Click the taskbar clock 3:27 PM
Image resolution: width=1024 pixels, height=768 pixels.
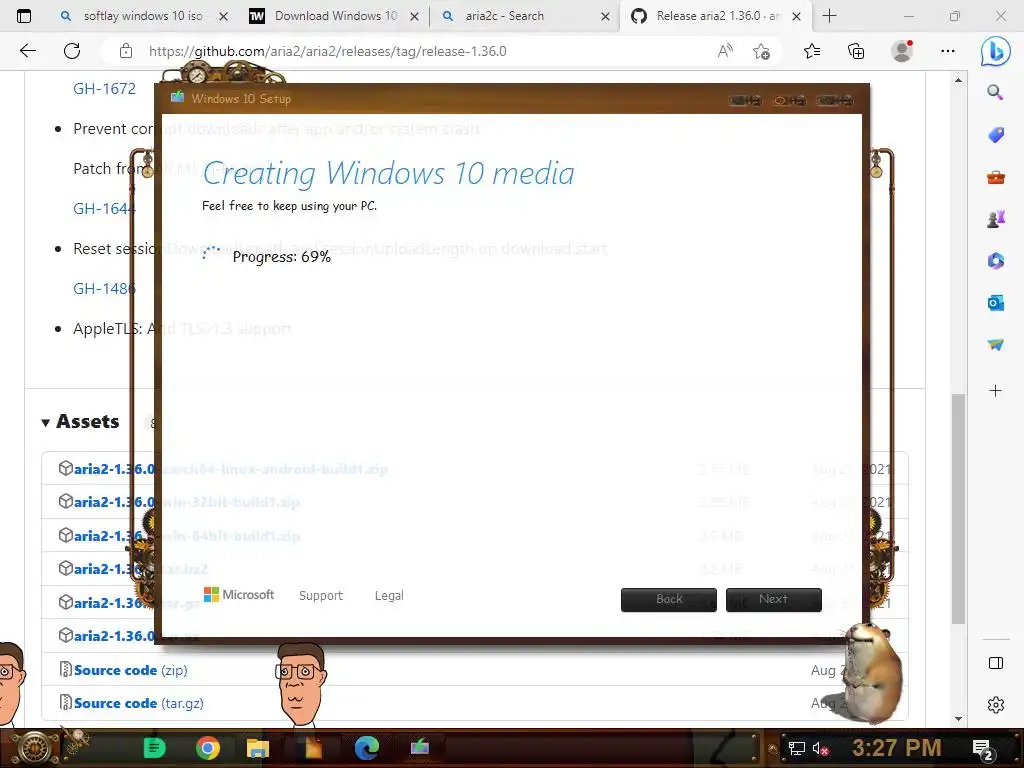pos(896,748)
